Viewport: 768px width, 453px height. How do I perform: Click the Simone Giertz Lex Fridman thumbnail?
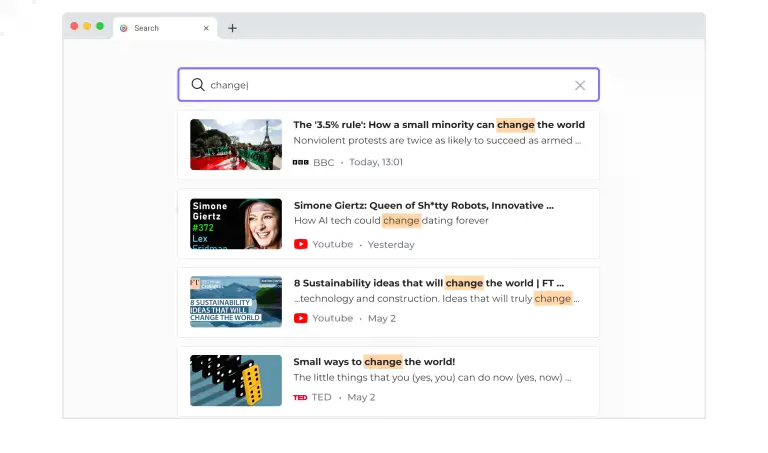(x=236, y=223)
